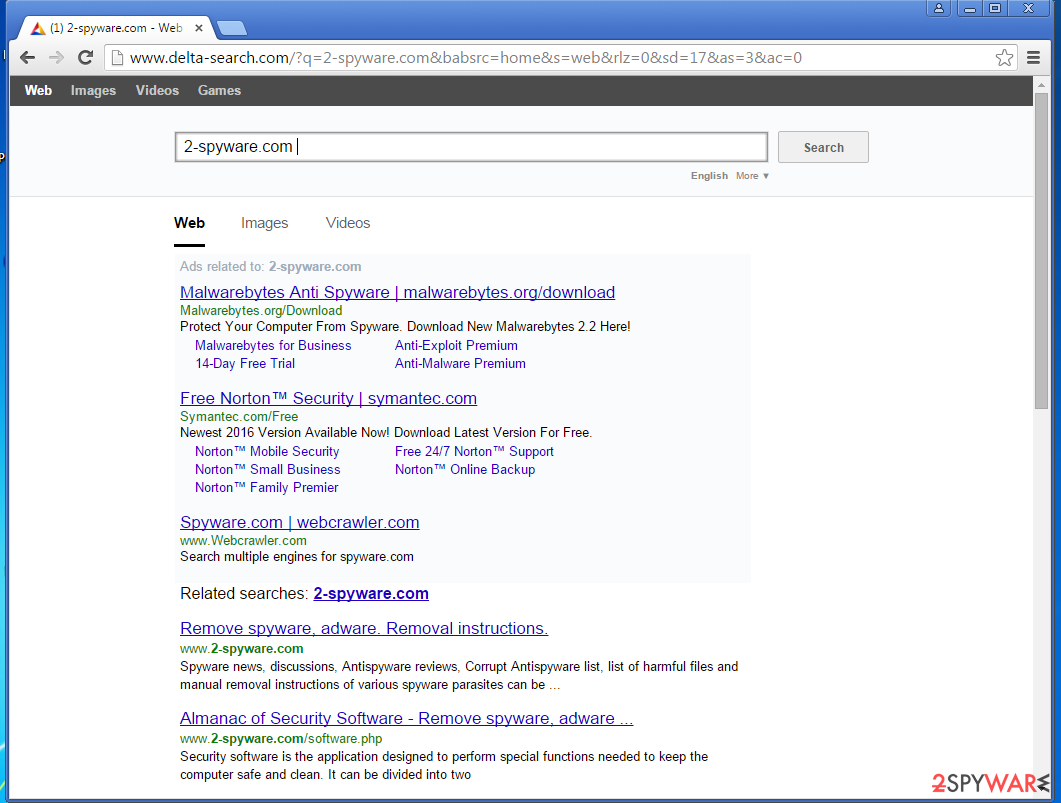Viewport: 1061px width, 803px height.
Task: Open the Norton Family Premier sublink
Action: [x=267, y=488]
